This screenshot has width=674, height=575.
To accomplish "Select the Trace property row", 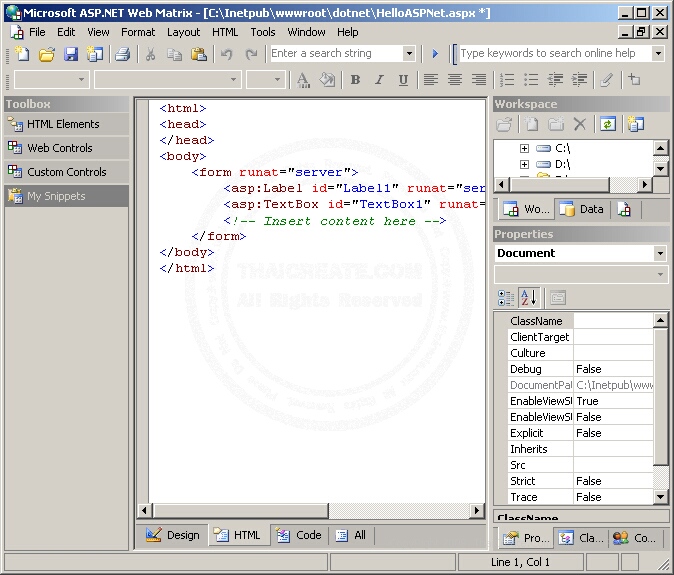I will click(580, 497).
